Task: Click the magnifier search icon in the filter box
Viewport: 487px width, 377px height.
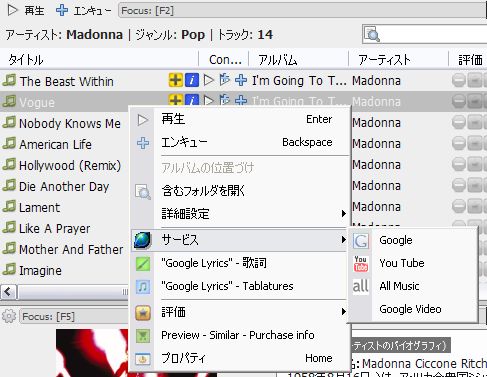Action: (372, 34)
